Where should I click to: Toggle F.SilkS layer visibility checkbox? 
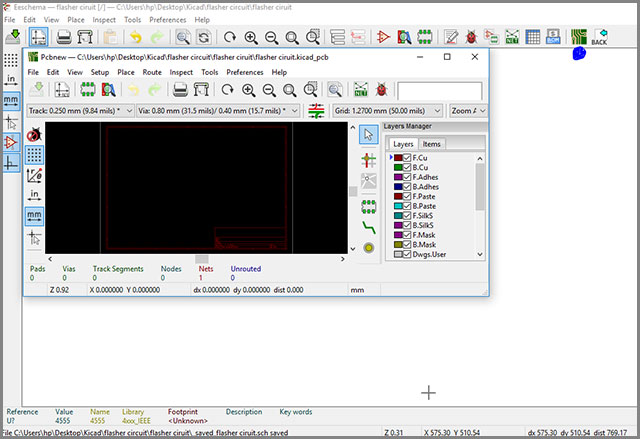407,215
